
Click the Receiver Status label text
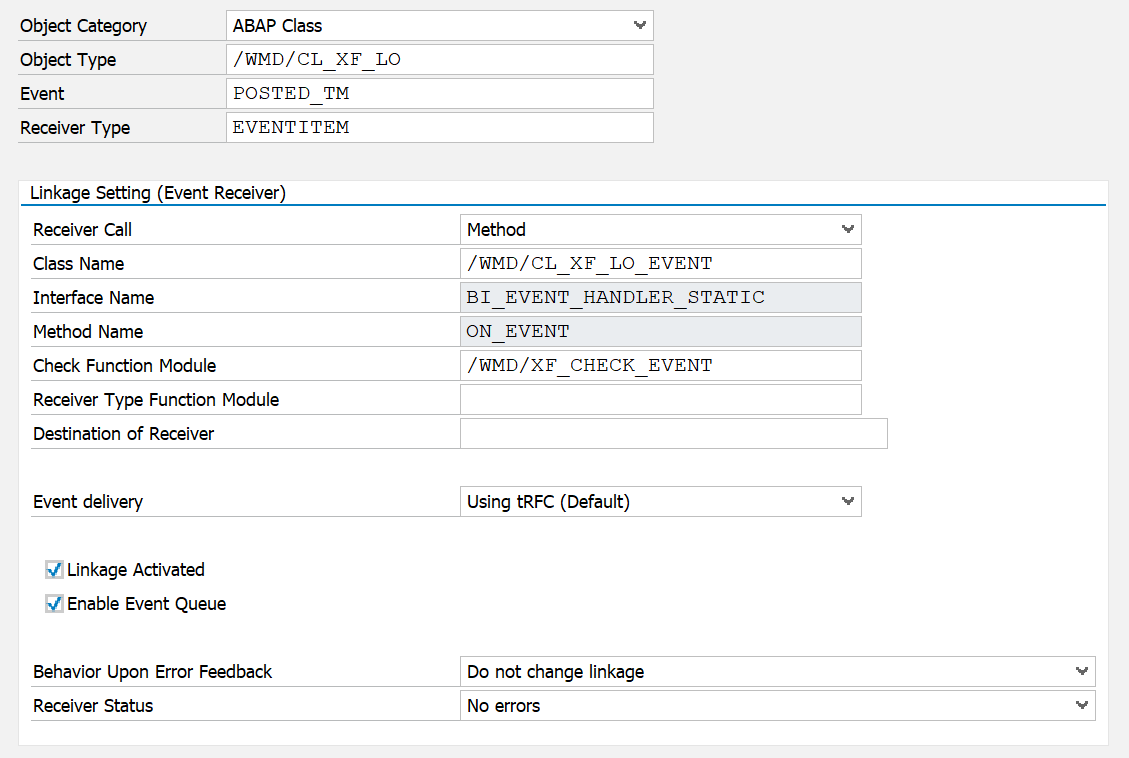point(93,706)
